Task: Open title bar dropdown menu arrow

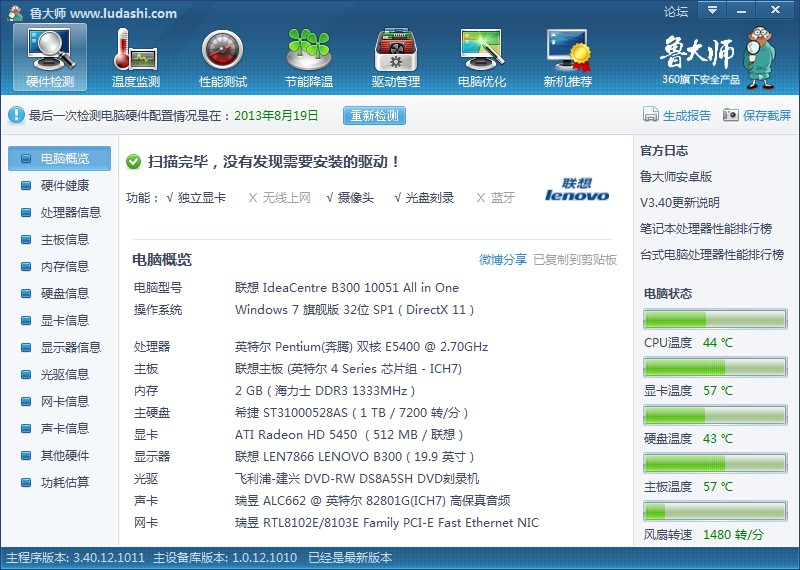Action: click(x=712, y=10)
